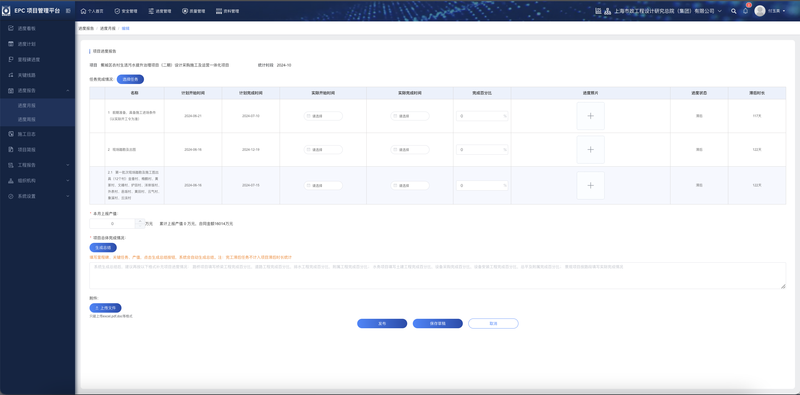Image resolution: width=800 pixels, height=395 pixels.
Task: Open actual start date picker for first row
Action: click(x=323, y=116)
